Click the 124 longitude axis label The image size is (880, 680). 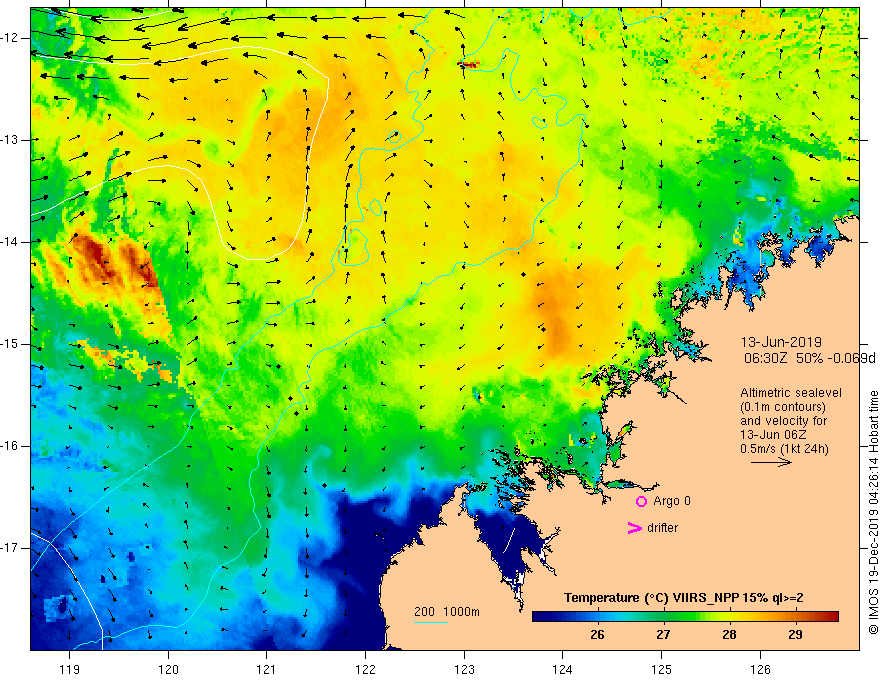[x=563, y=669]
